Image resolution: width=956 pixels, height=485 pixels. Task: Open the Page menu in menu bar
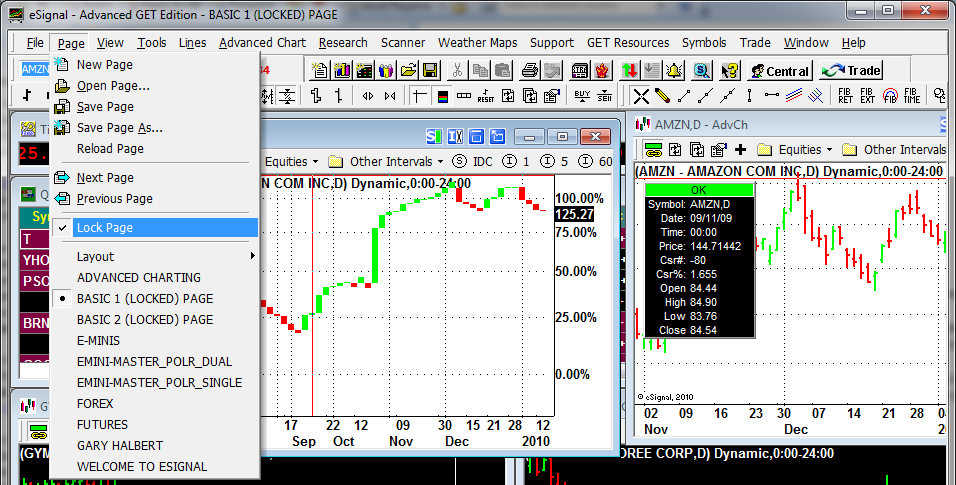pos(71,43)
